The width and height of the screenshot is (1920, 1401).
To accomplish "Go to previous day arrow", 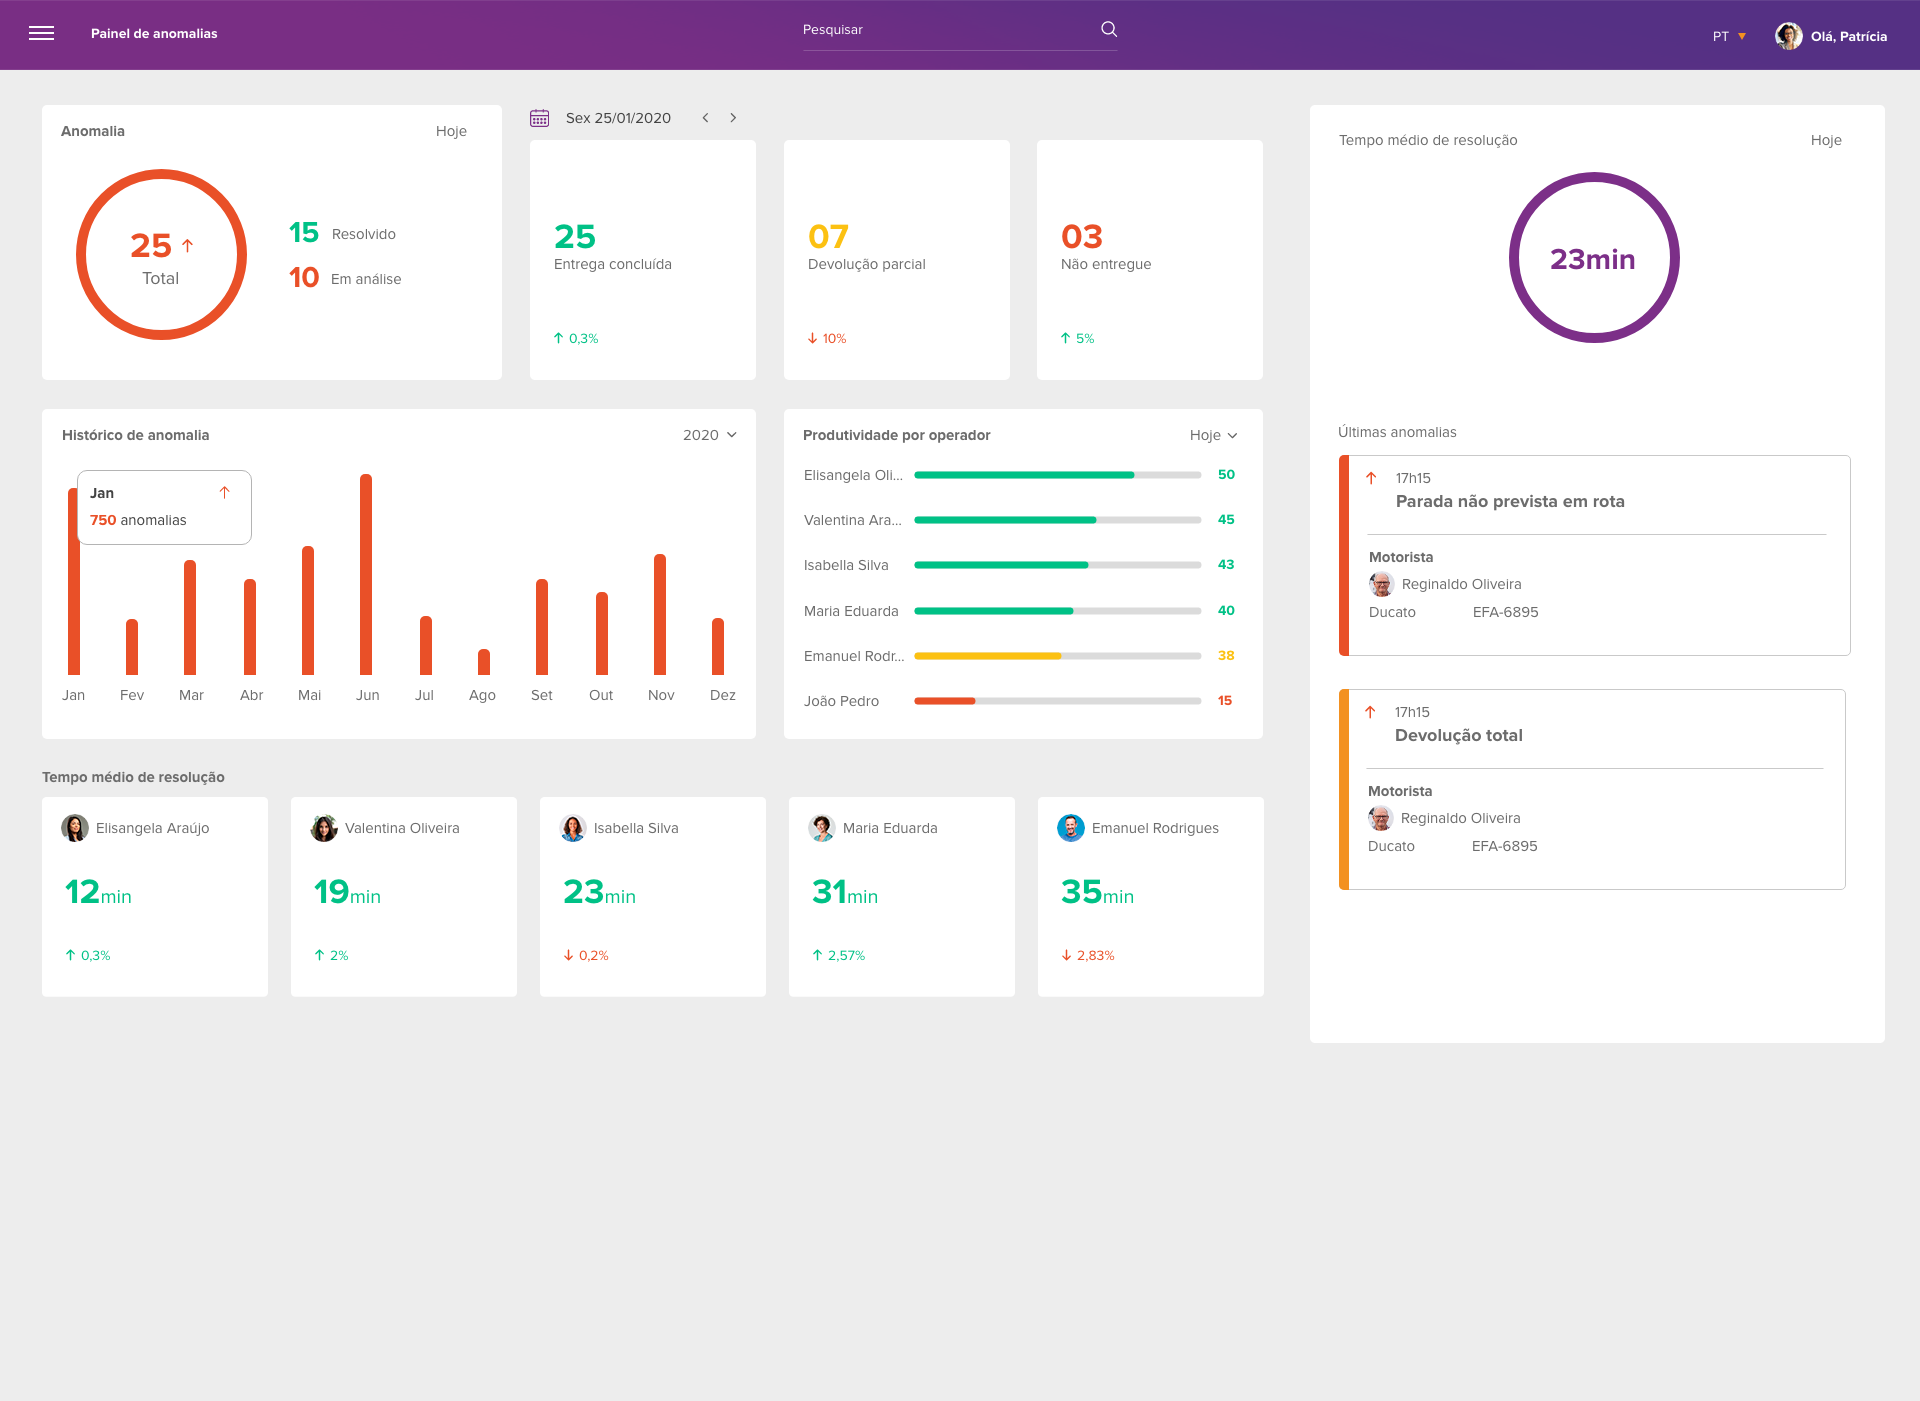I will tap(705, 118).
